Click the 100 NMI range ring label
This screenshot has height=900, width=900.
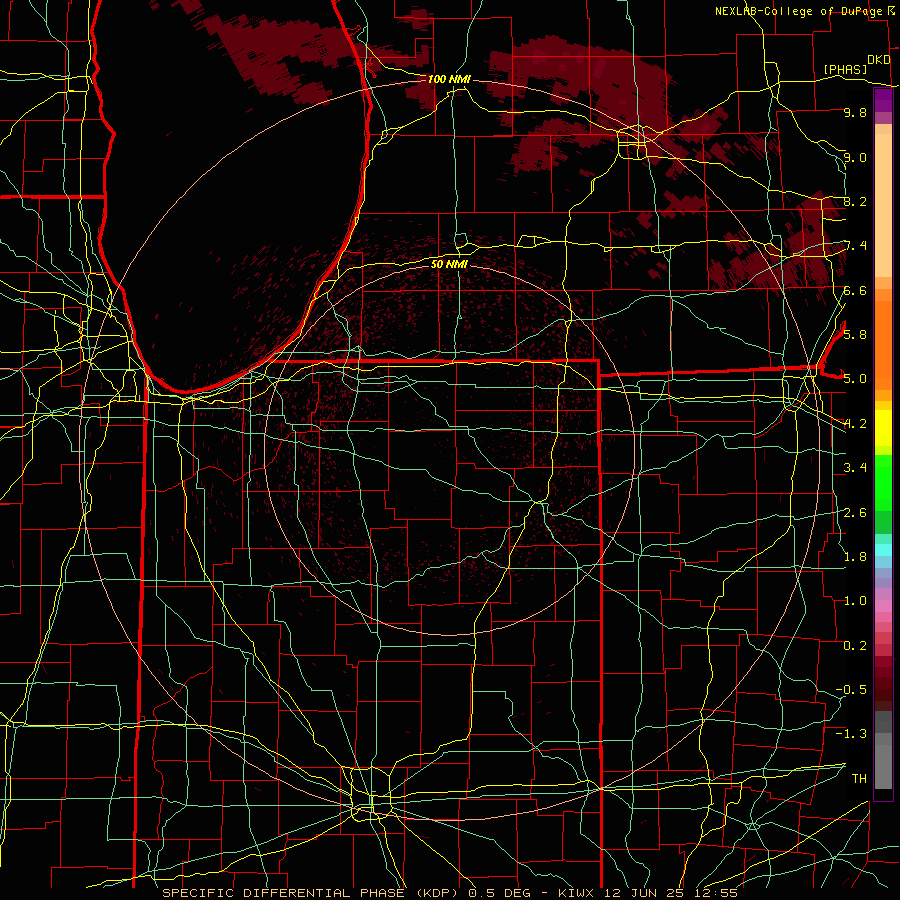pyautogui.click(x=449, y=79)
